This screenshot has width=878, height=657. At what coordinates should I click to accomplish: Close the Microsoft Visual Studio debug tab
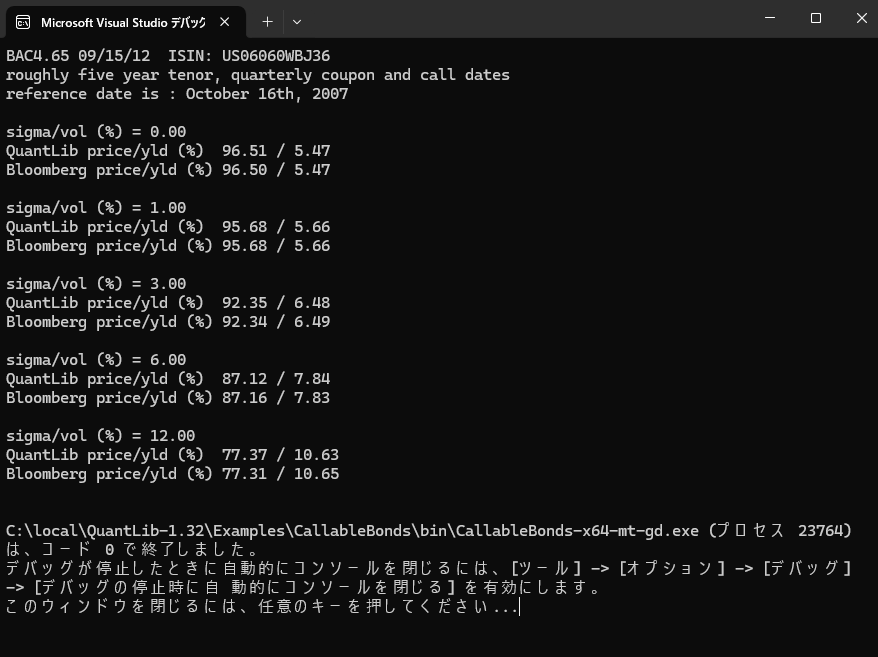click(225, 22)
